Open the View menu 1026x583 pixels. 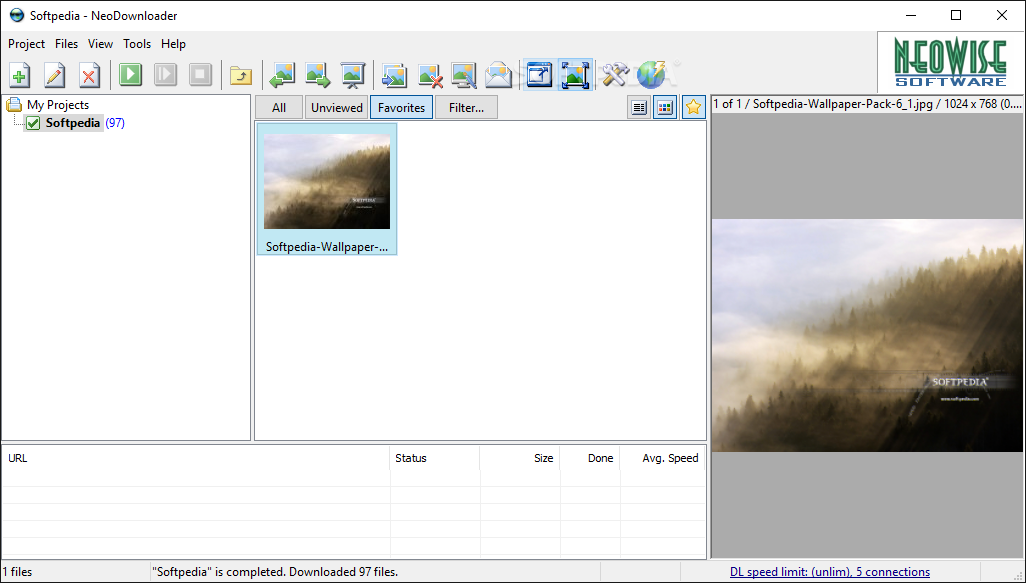[100, 44]
